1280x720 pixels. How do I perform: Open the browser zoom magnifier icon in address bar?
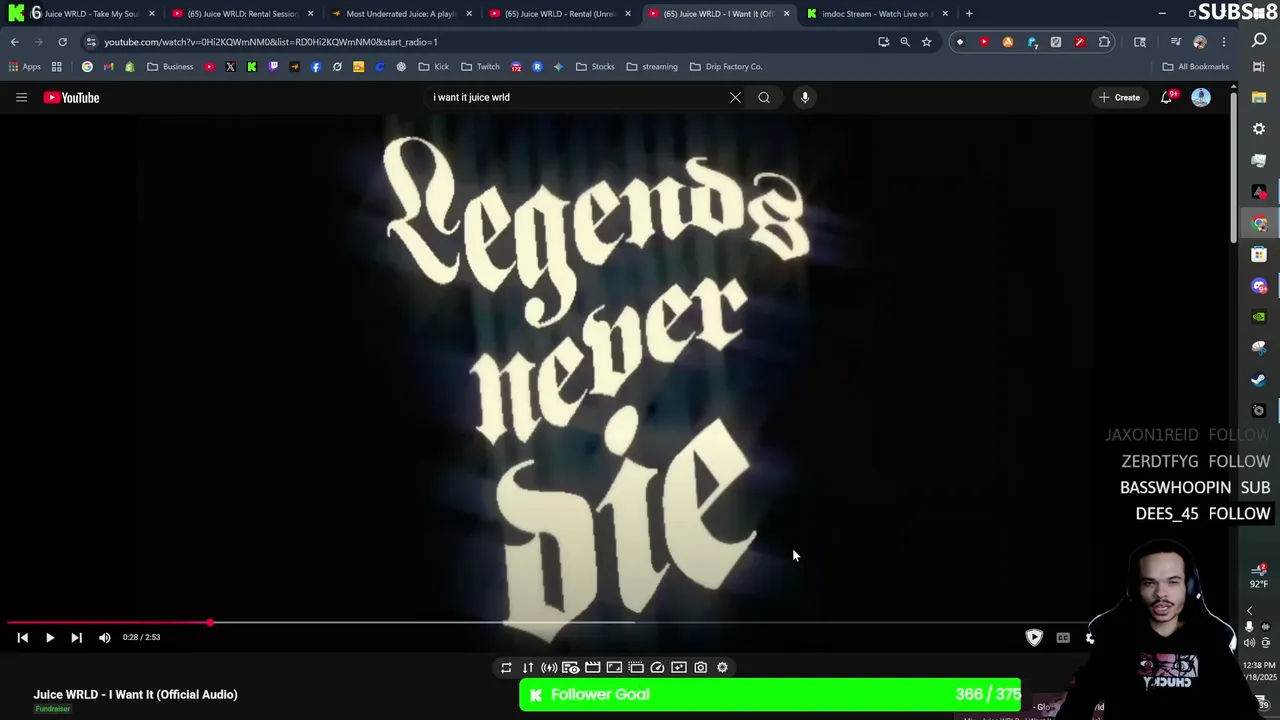[905, 42]
